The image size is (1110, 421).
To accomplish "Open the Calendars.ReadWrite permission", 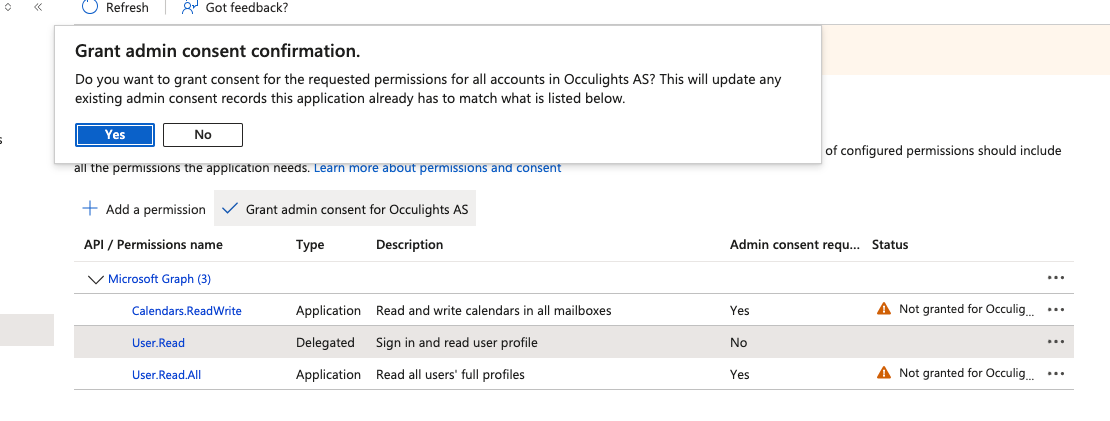I will (187, 311).
